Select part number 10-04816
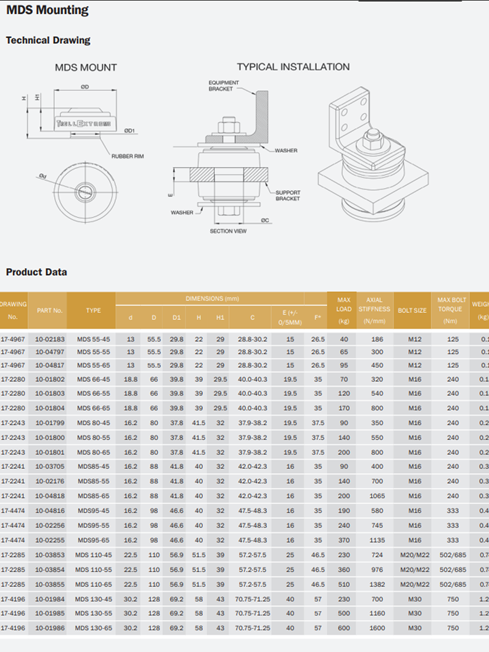489x652 pixels. click(x=50, y=511)
